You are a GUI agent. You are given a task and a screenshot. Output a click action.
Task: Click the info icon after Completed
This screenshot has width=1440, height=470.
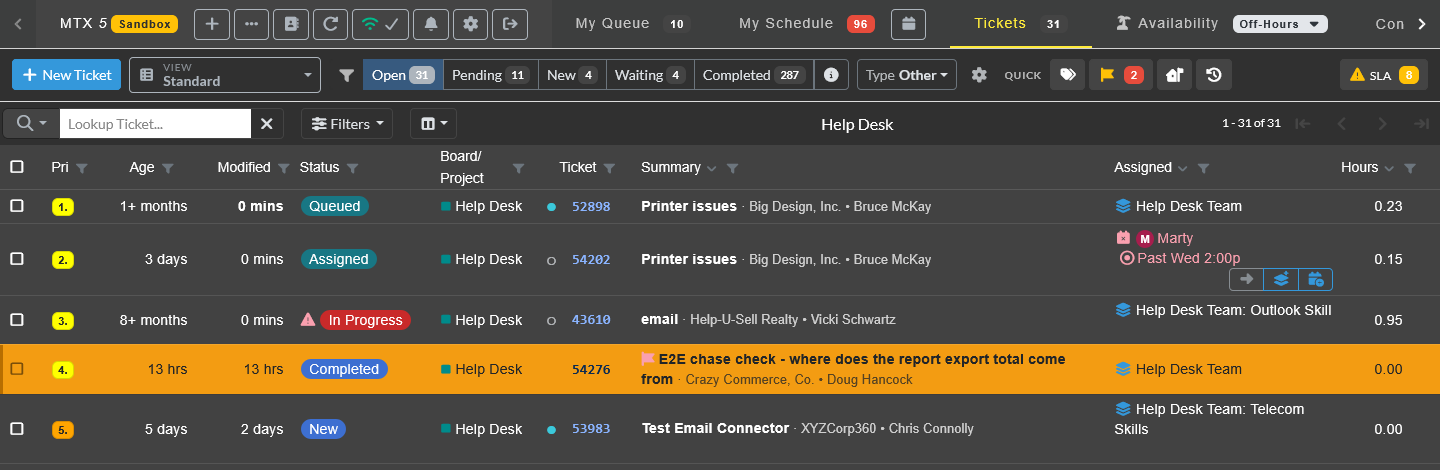[x=831, y=75]
